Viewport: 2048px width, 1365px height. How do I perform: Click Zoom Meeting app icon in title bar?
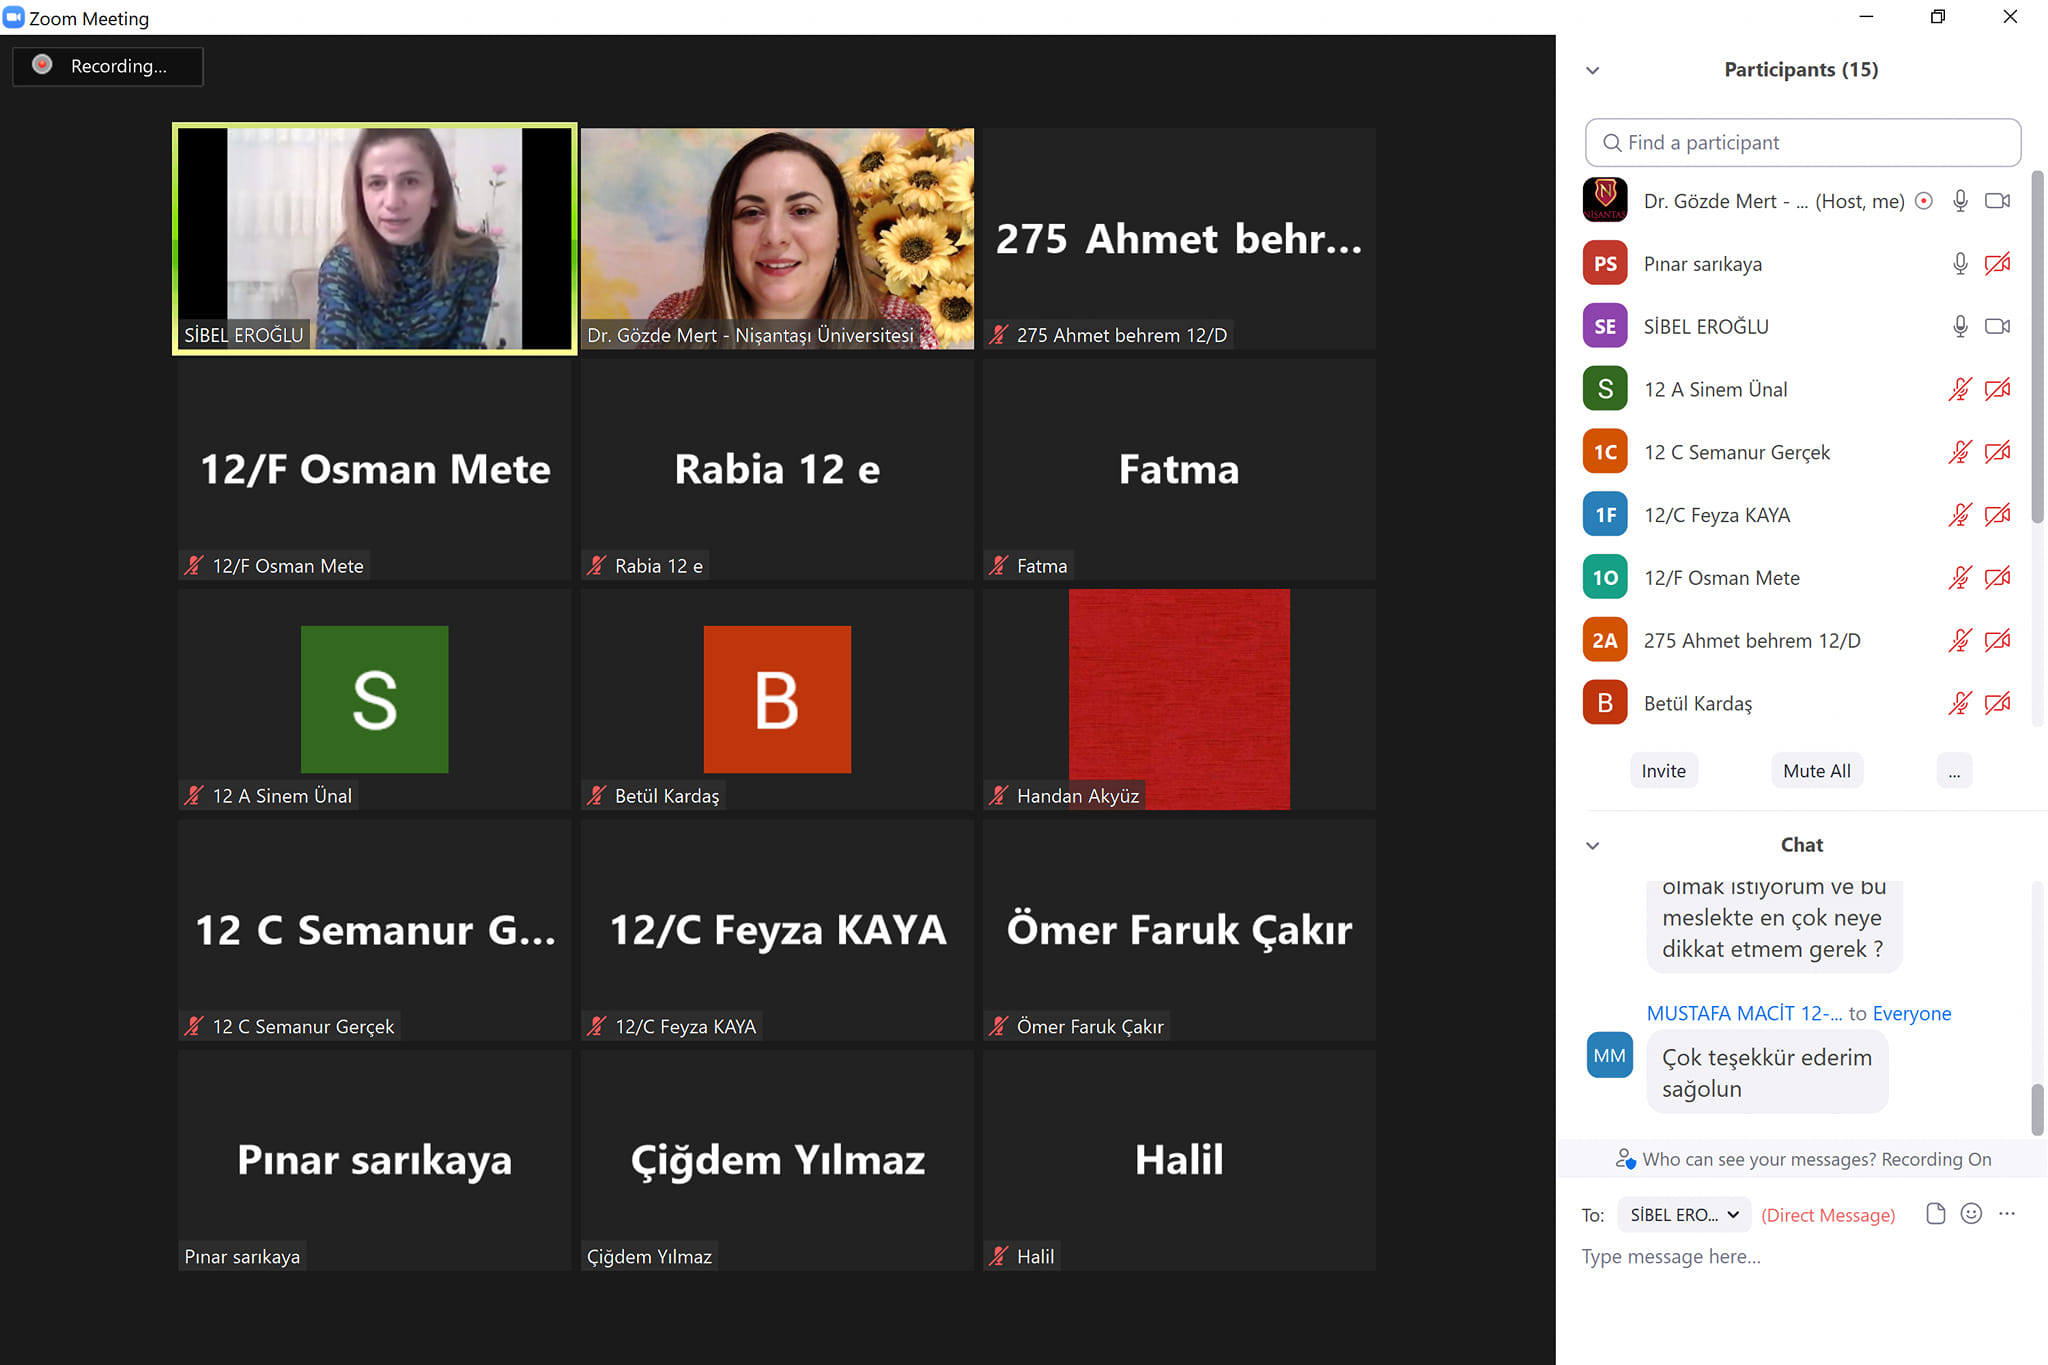(x=14, y=17)
